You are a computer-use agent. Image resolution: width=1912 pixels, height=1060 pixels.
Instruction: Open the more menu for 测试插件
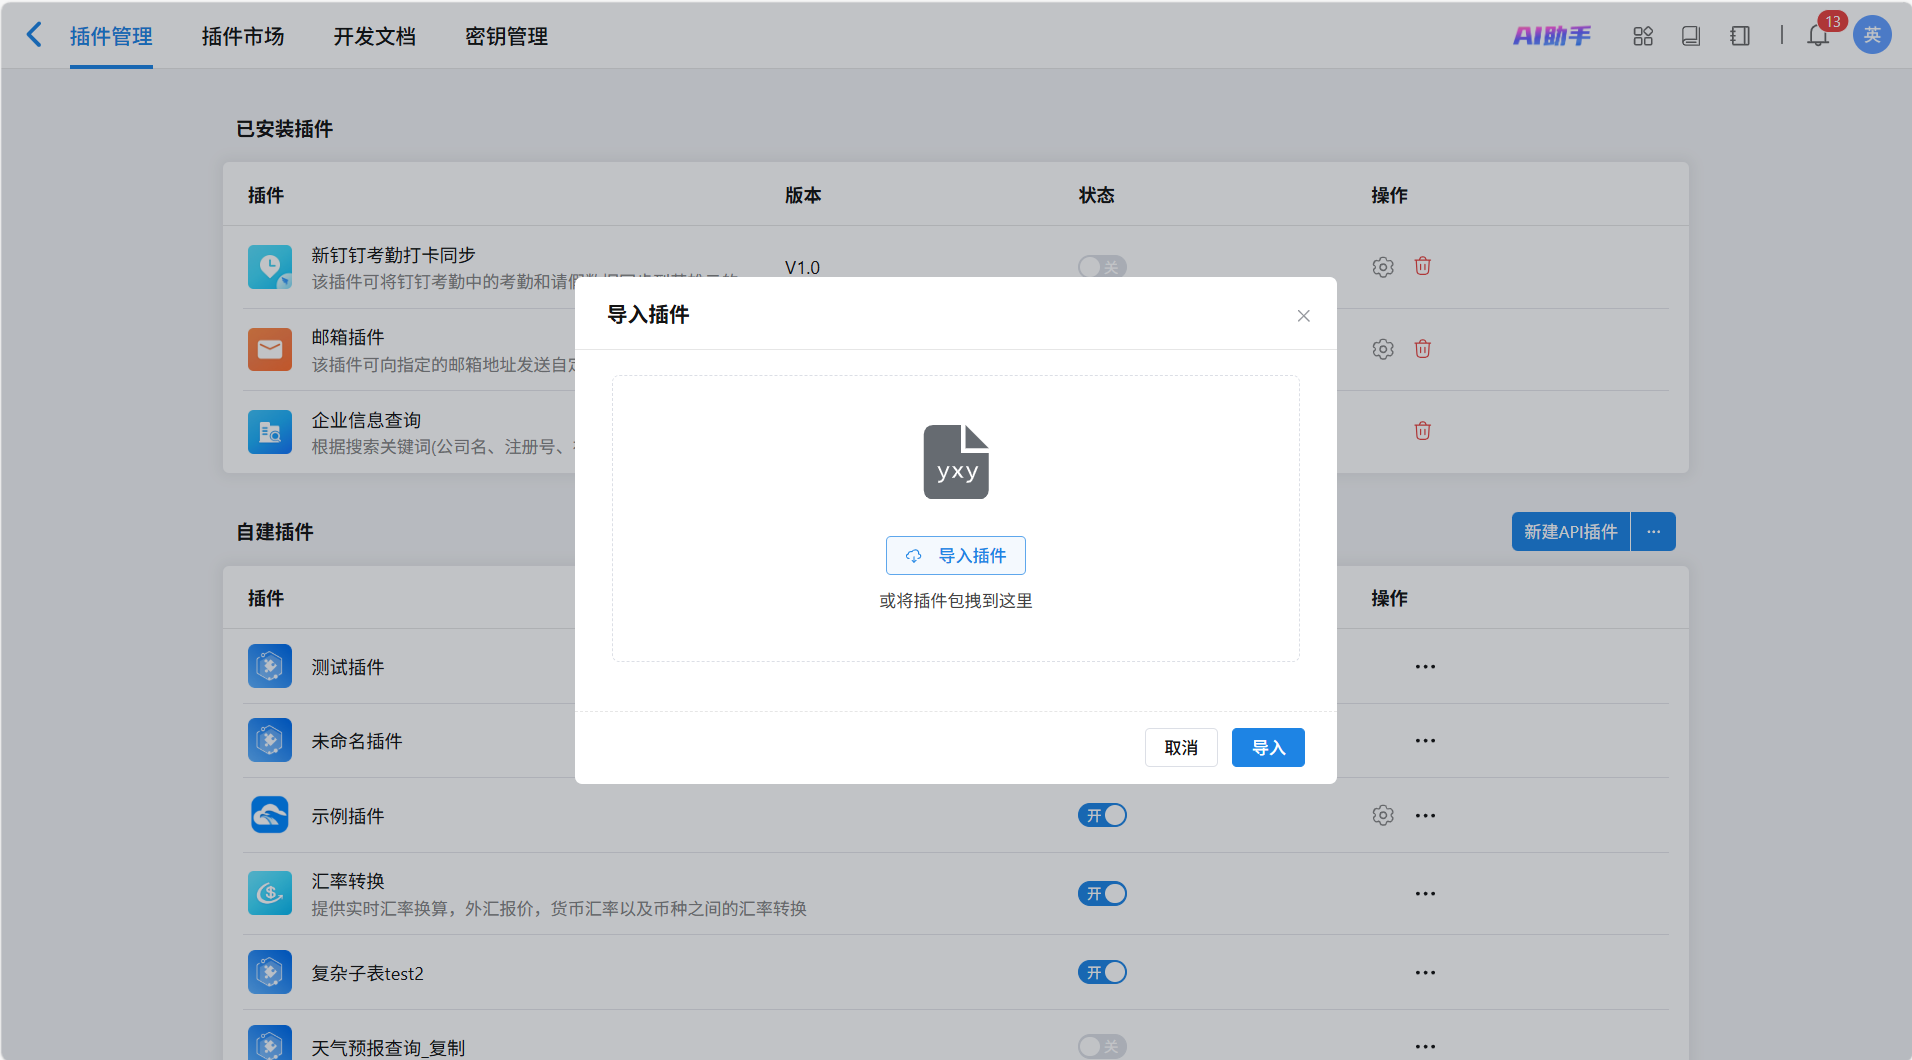[1425, 667]
